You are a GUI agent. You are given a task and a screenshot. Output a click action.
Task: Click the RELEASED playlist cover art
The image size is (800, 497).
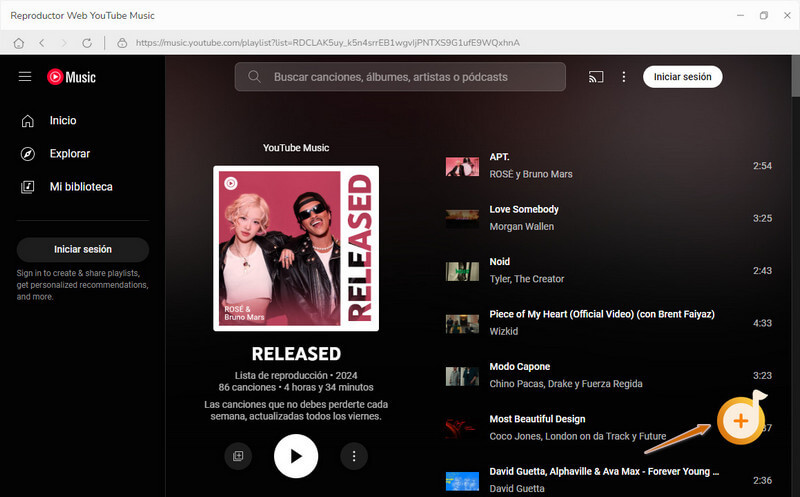[296, 248]
